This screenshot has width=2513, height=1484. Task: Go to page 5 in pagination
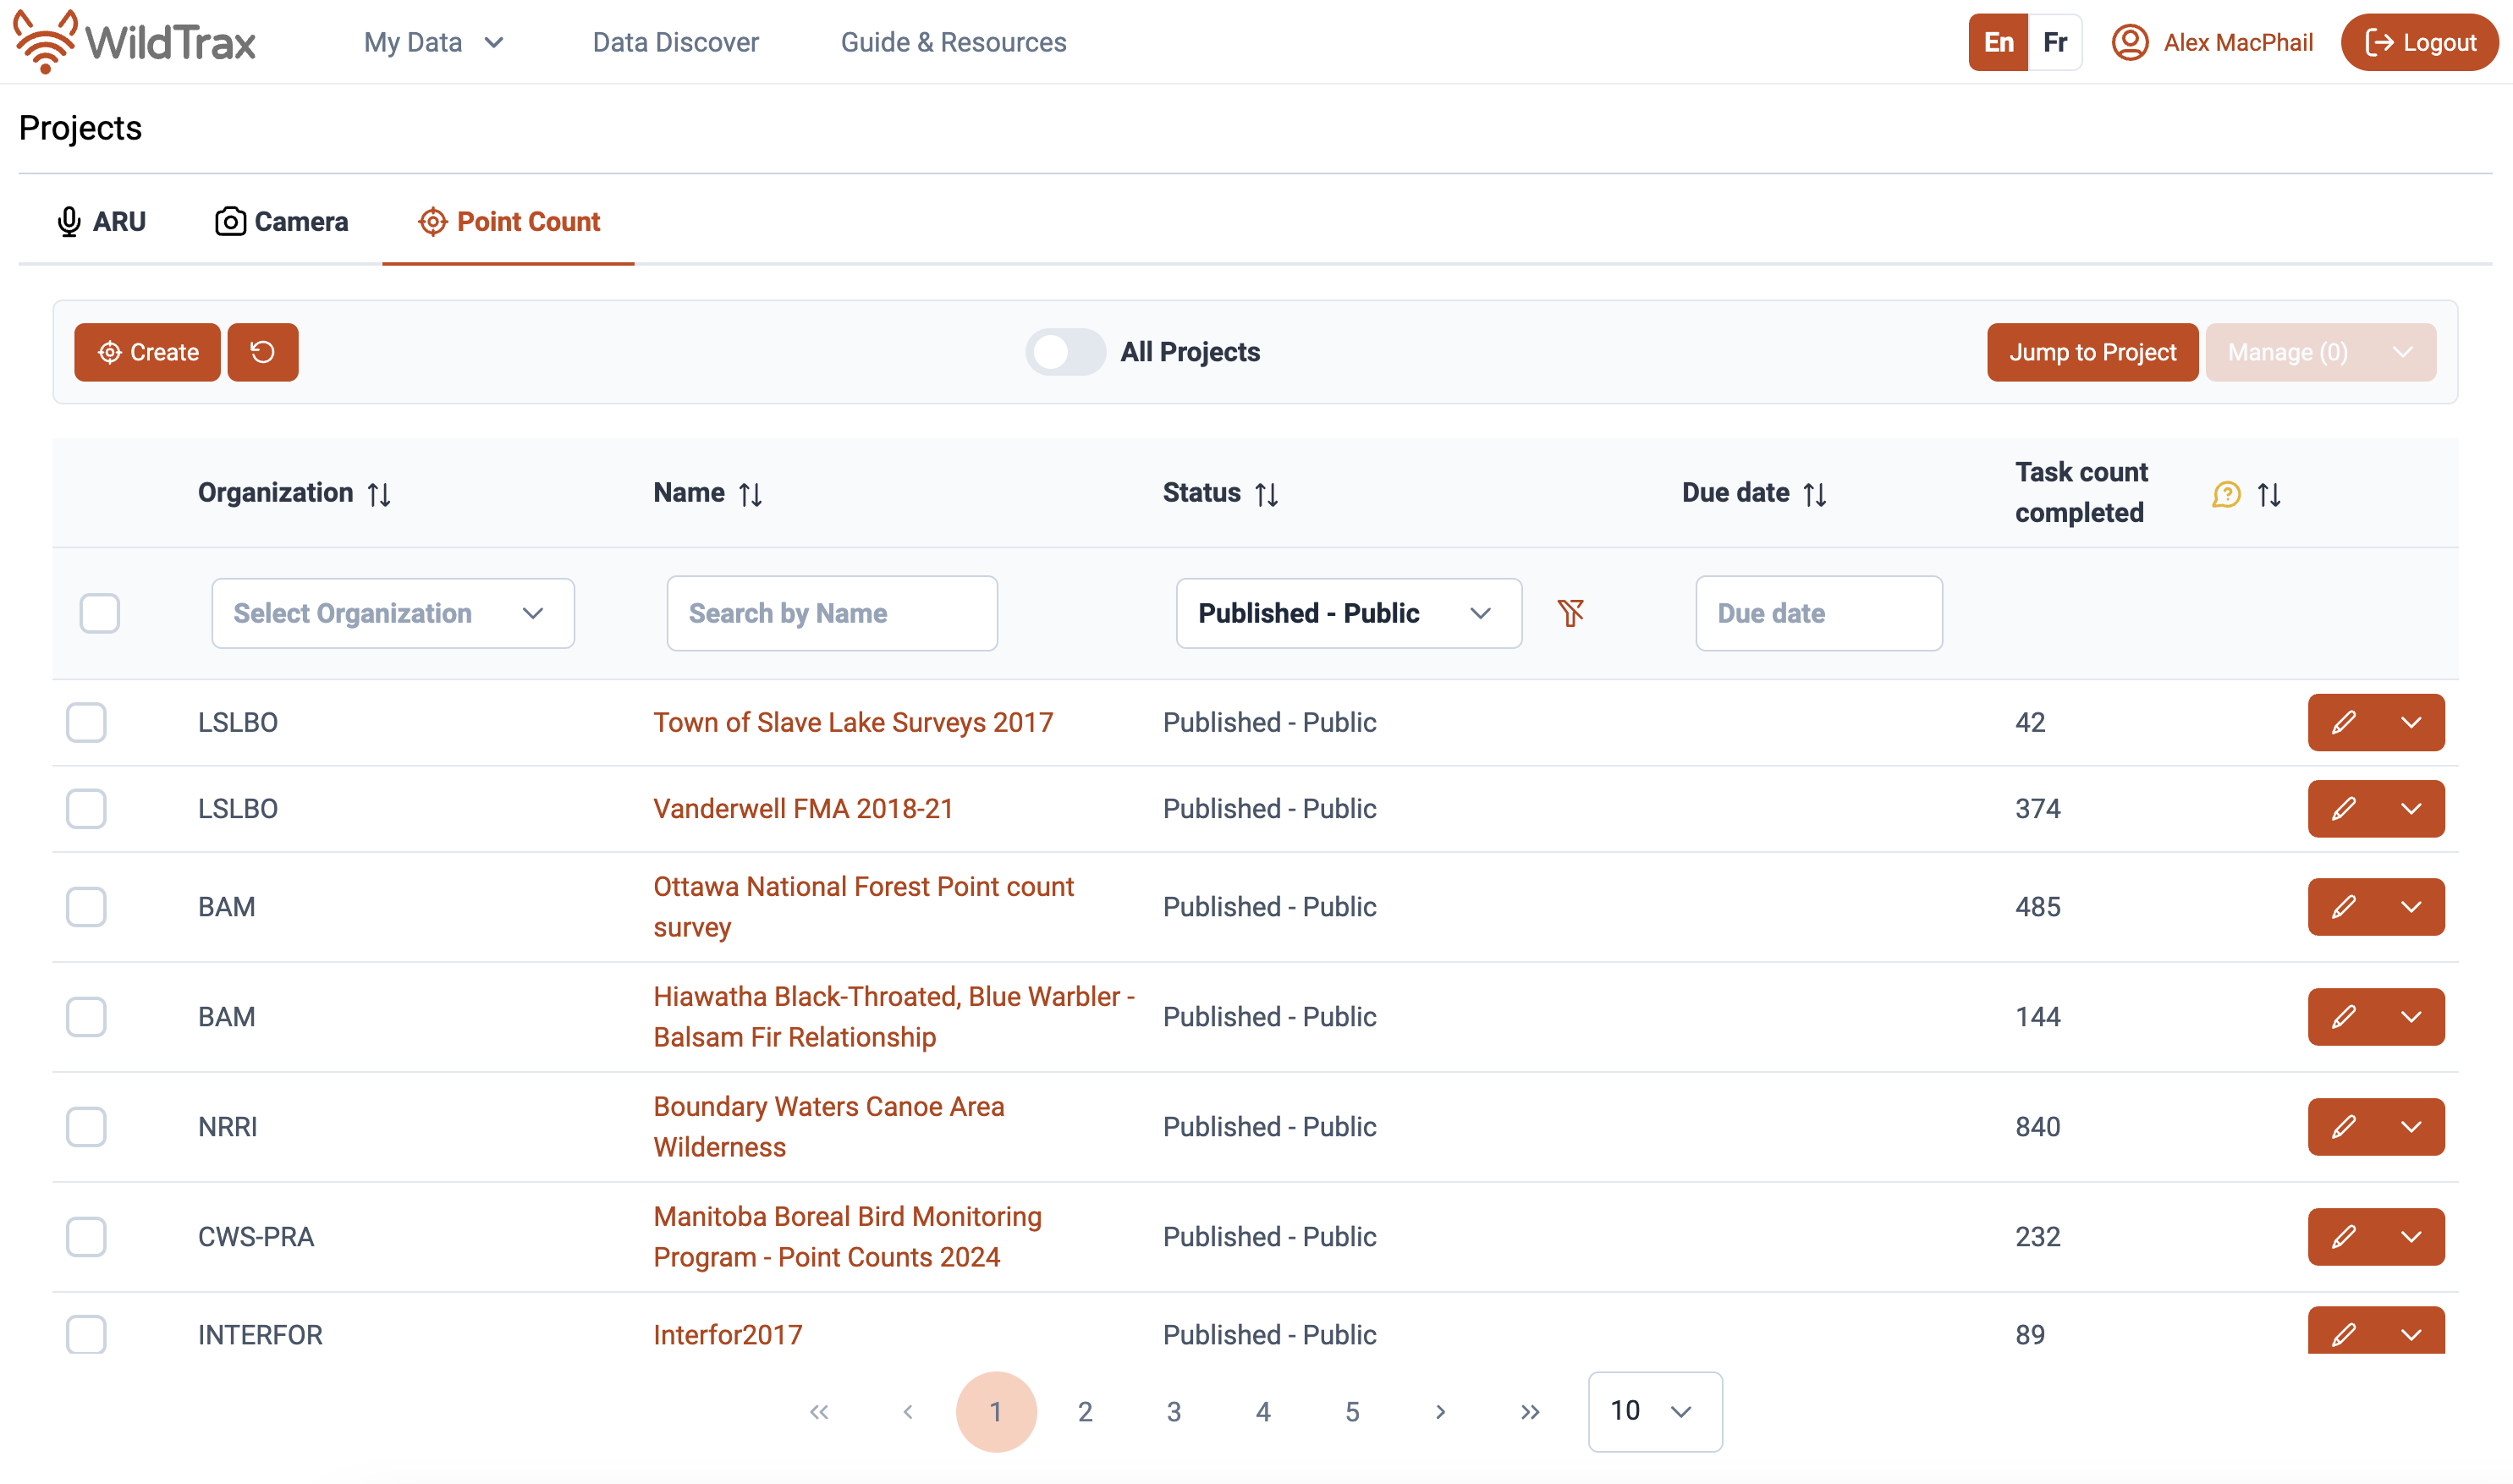coord(1352,1411)
